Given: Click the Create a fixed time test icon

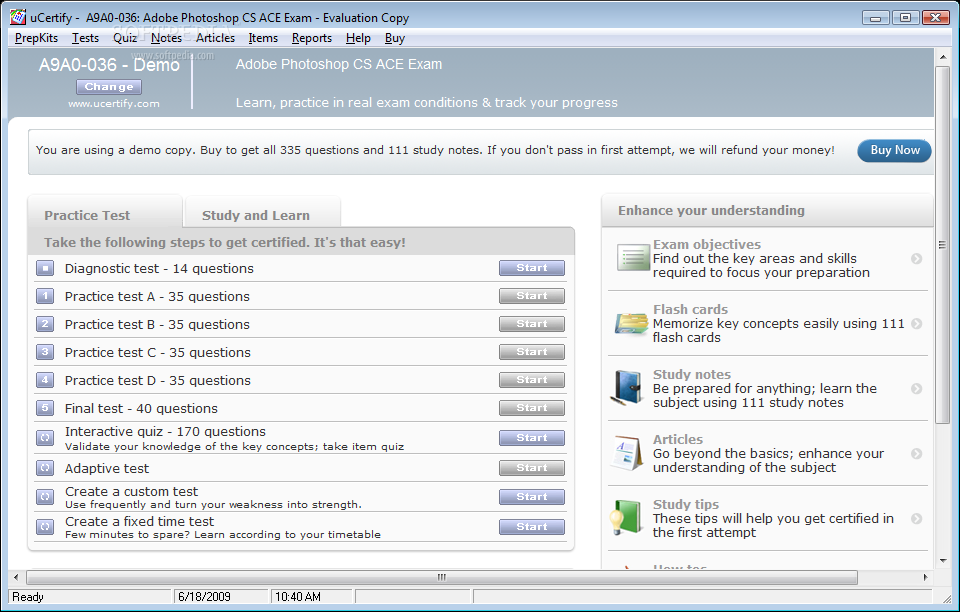Looking at the screenshot, I should tap(45, 526).
